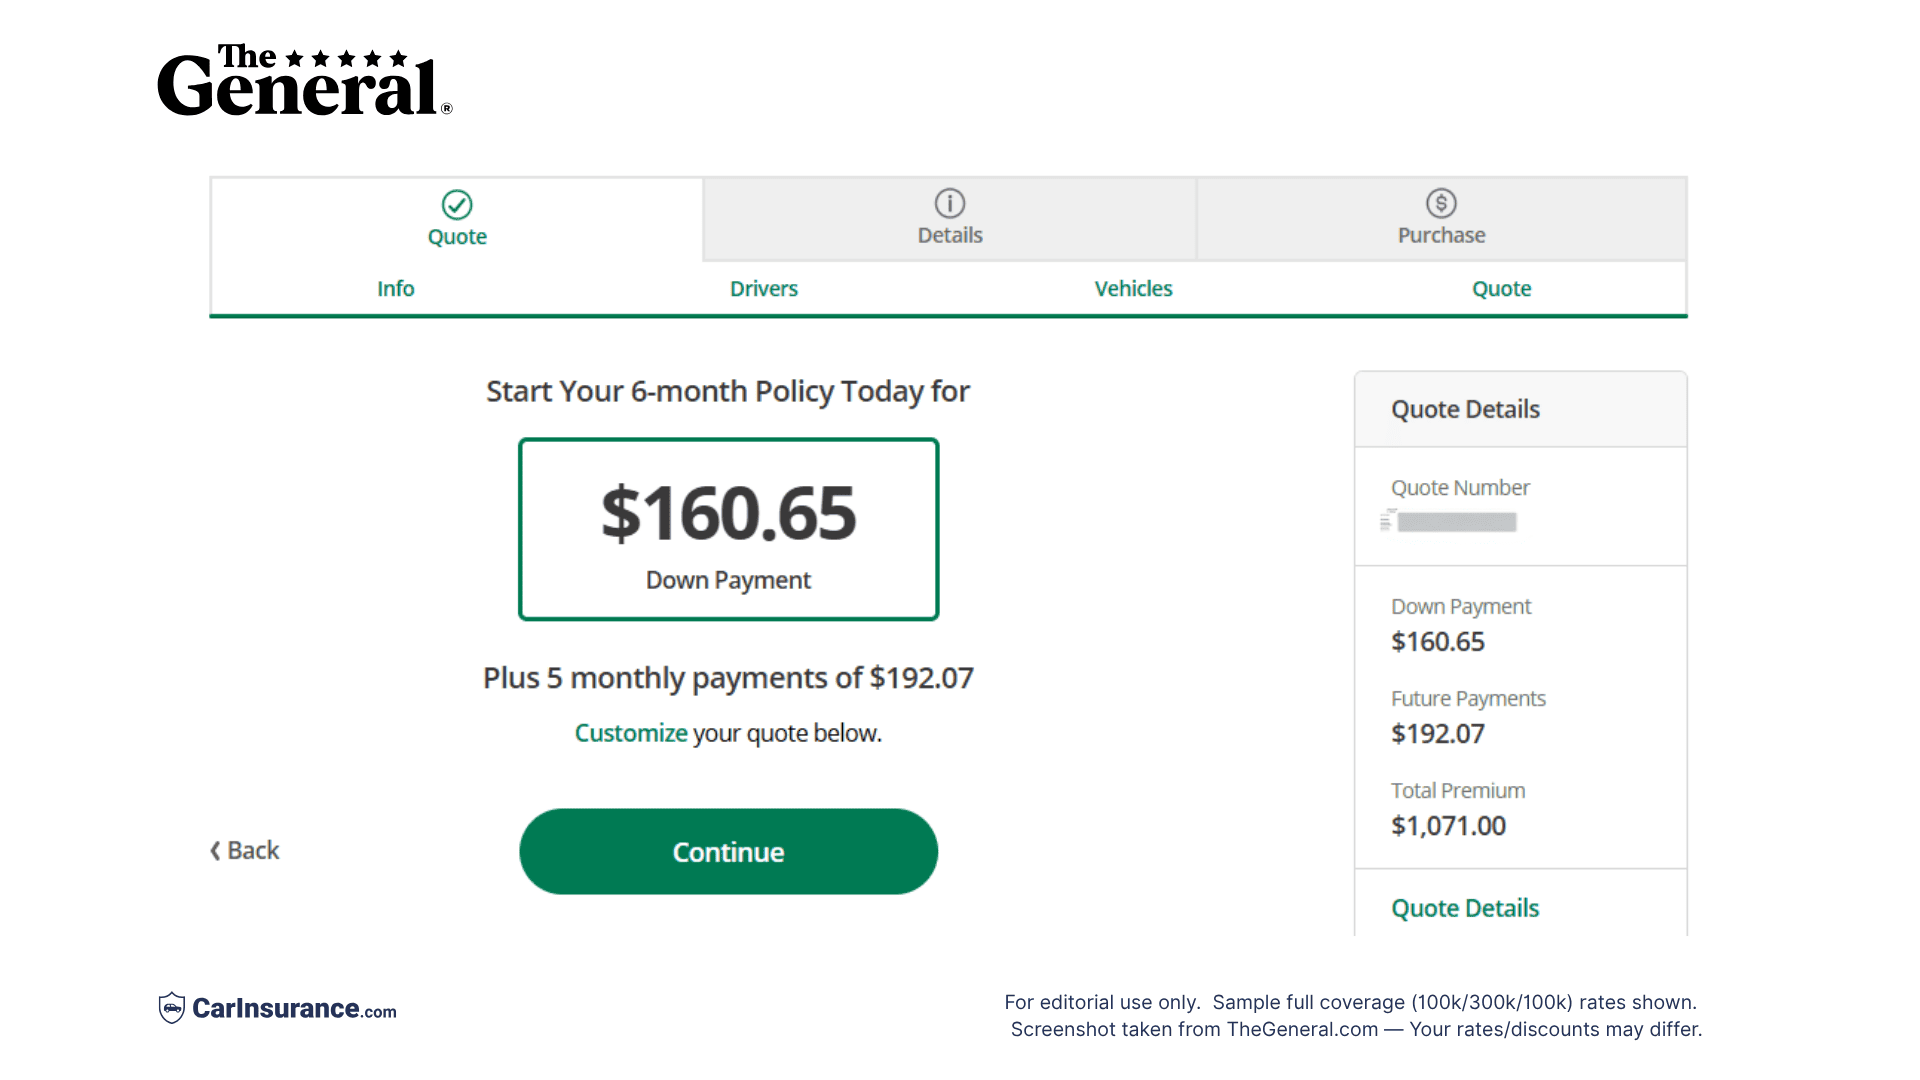Select the Quote tab on the progress bar
This screenshot has height=1080, width=1920.
(1501, 288)
